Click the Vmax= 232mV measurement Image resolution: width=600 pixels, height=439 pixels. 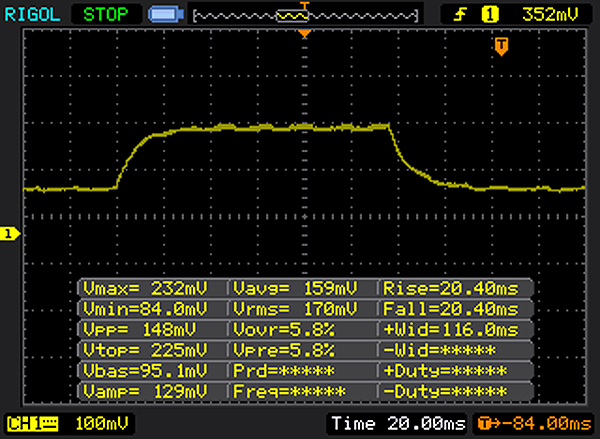[x=145, y=288]
